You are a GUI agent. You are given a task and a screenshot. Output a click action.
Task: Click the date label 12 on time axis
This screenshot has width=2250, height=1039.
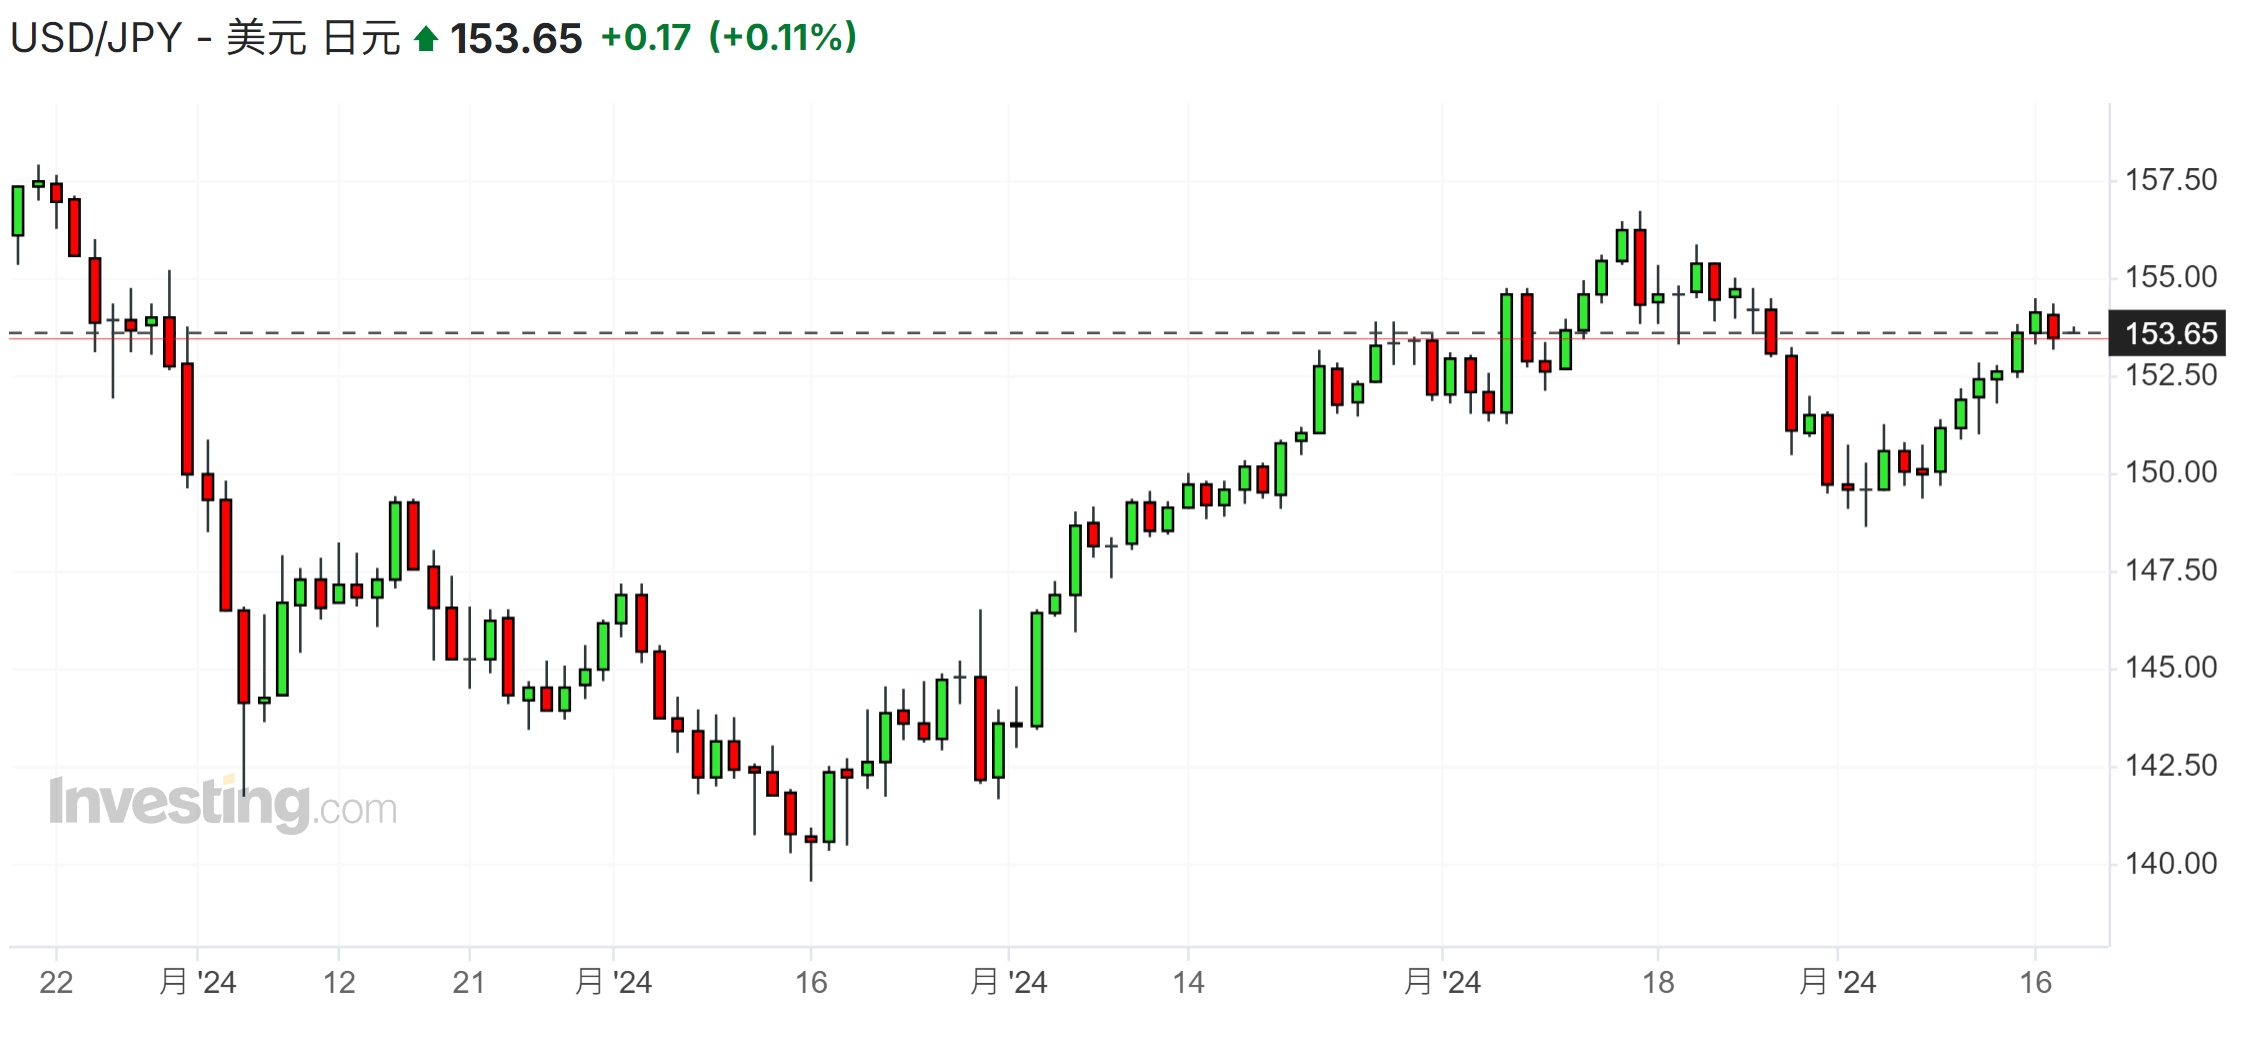(x=339, y=983)
